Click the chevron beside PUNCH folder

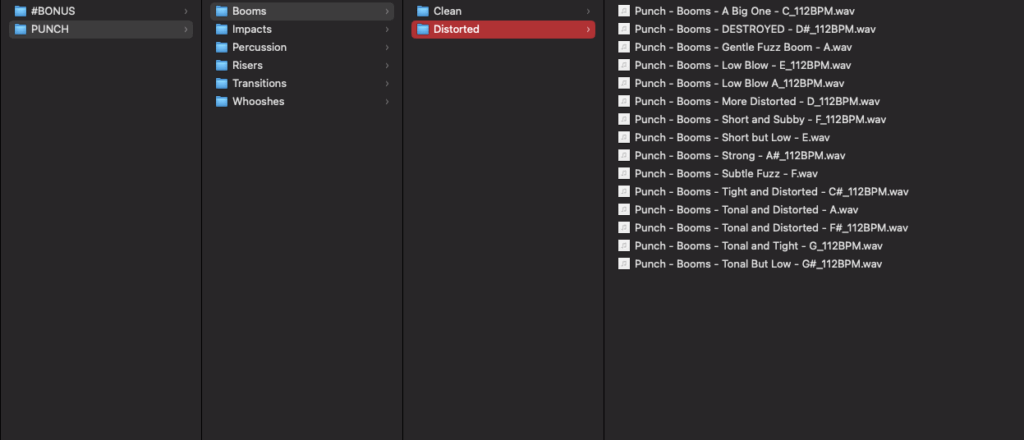tap(186, 29)
